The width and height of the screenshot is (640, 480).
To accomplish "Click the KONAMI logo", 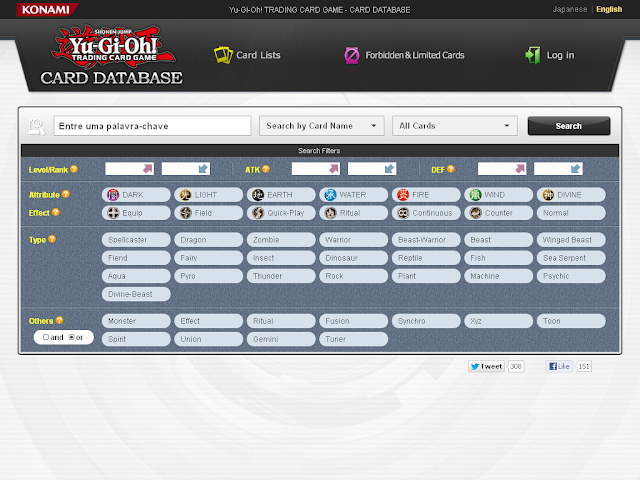I will [47, 9].
